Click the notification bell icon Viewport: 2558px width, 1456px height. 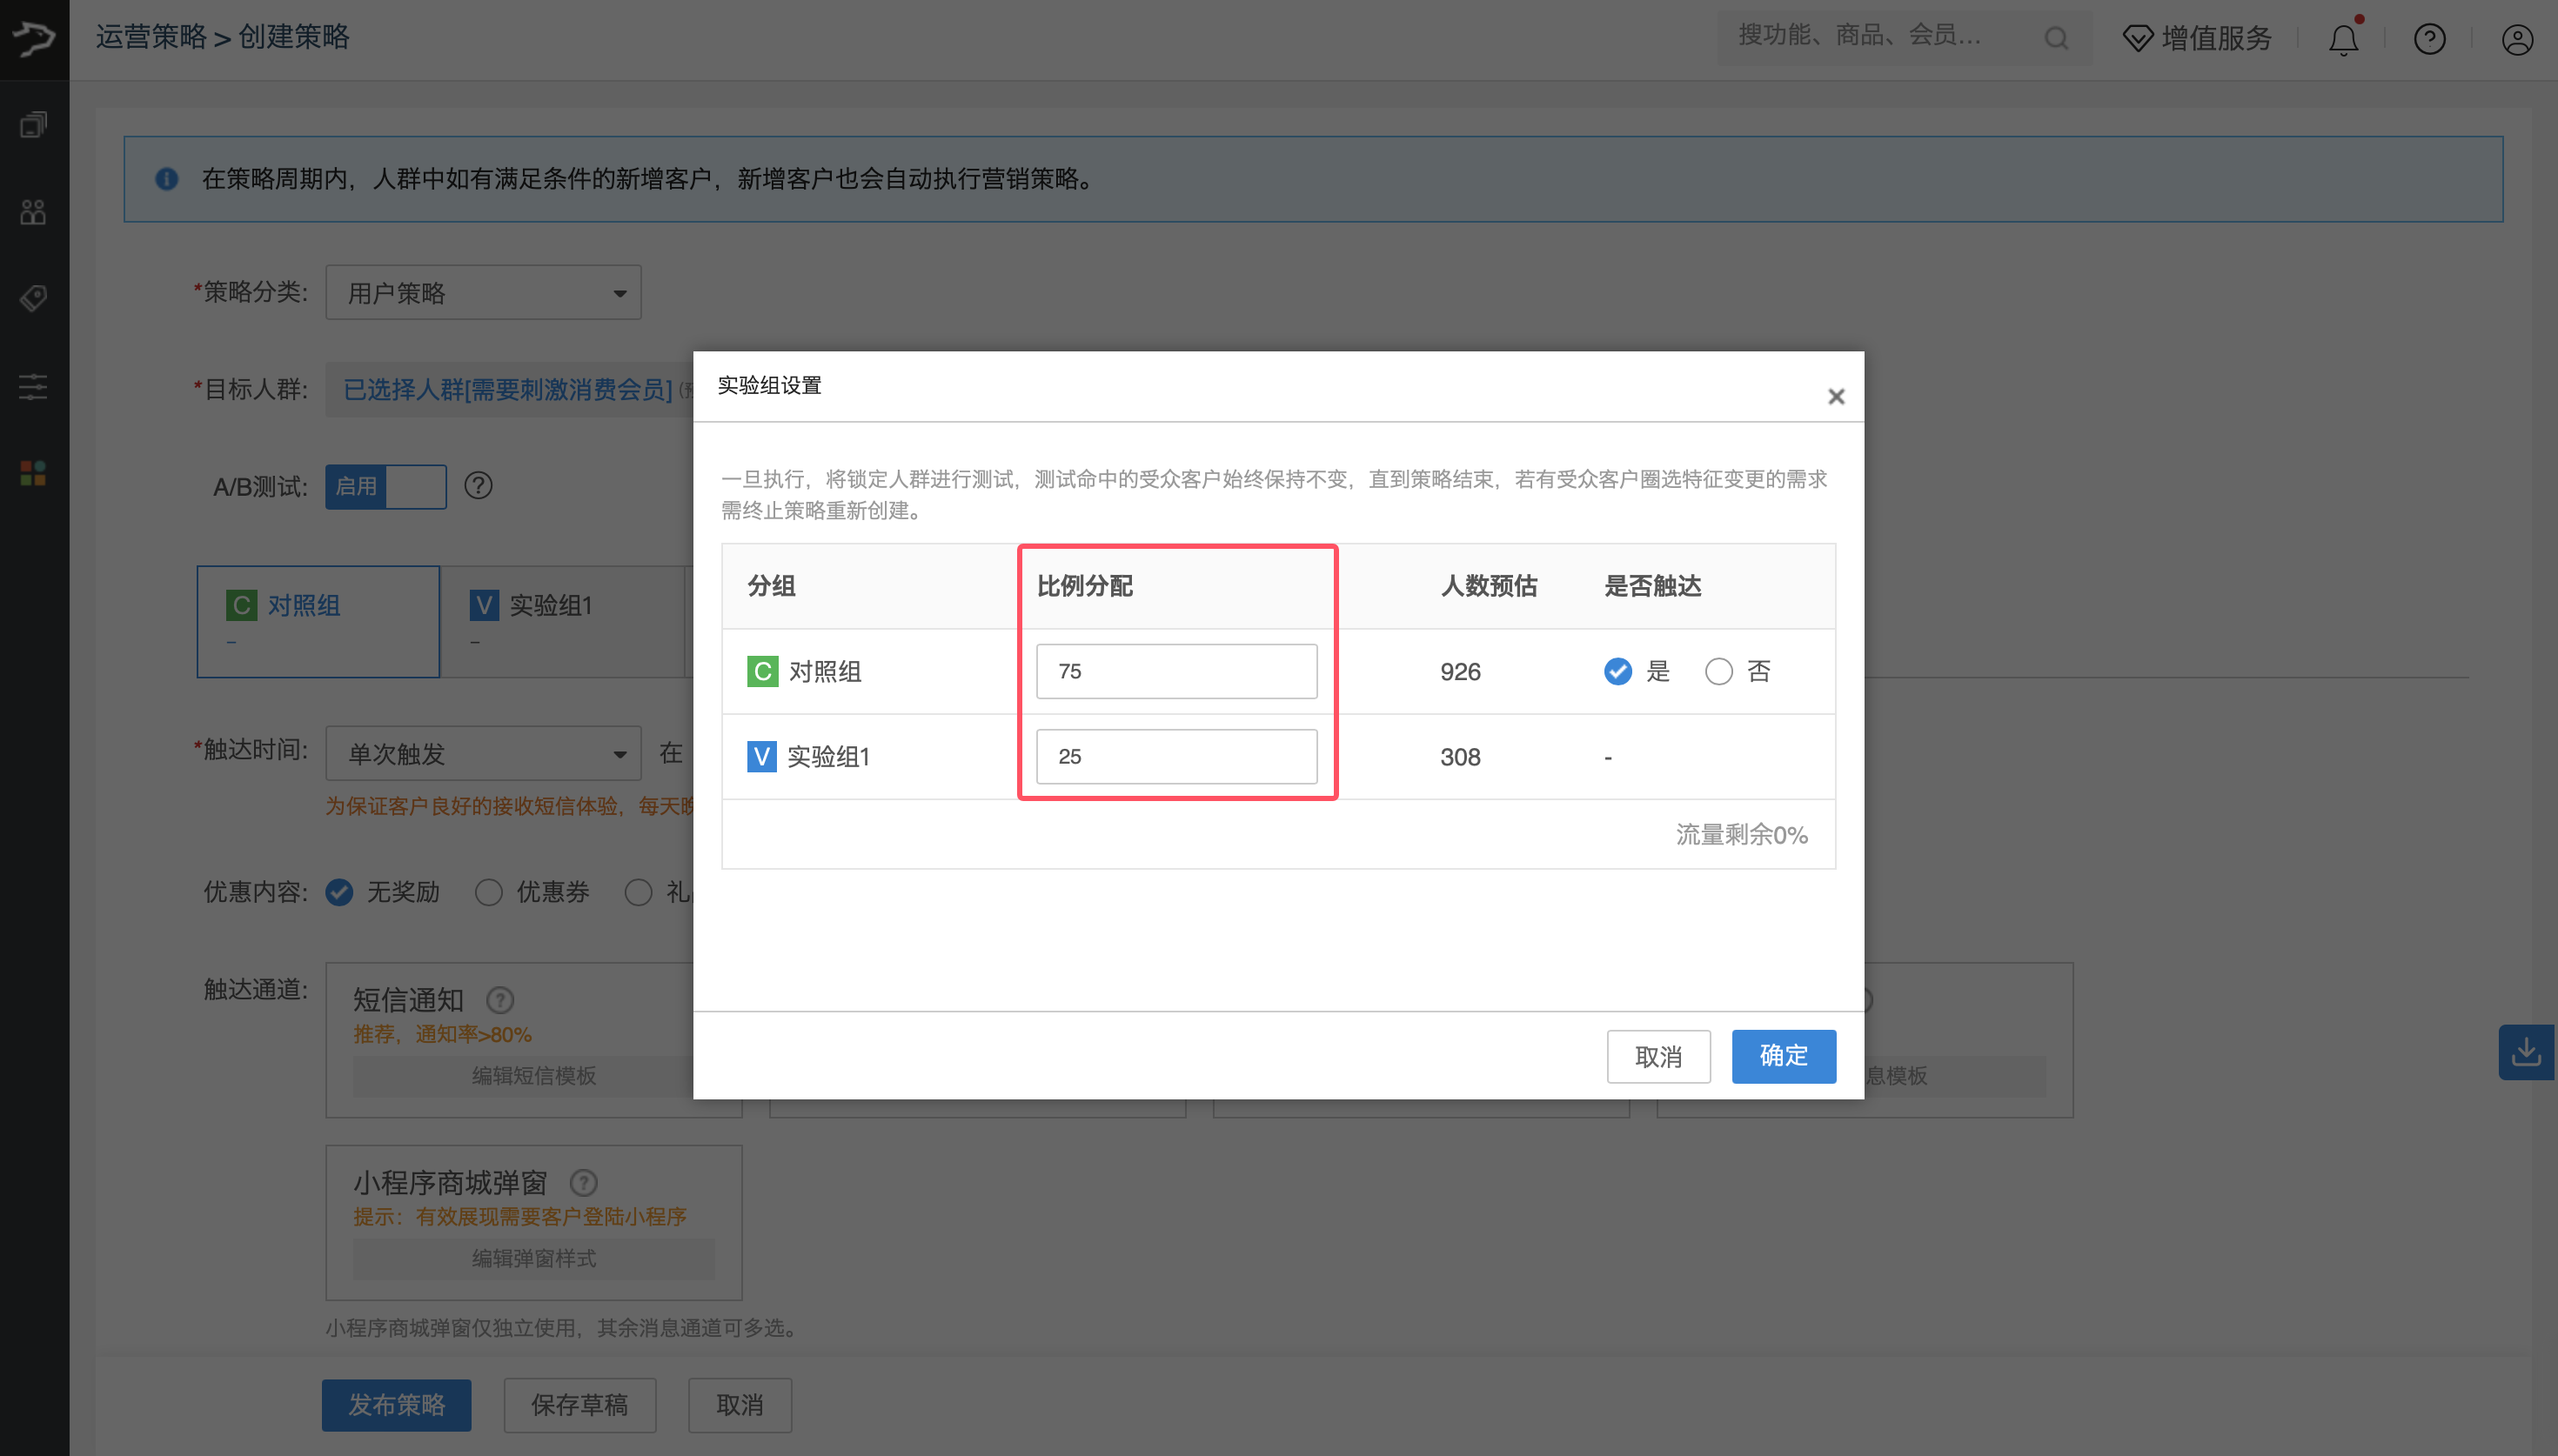pos(2342,39)
